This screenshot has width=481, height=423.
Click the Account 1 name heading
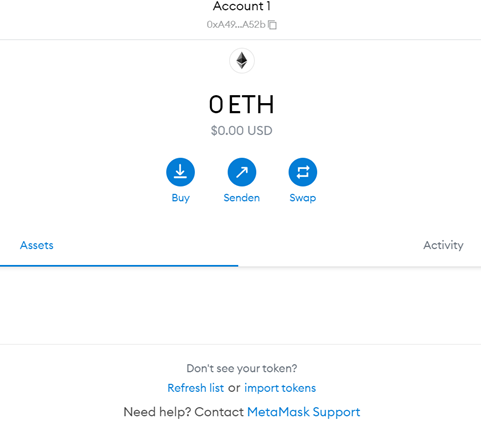tap(242, 6)
